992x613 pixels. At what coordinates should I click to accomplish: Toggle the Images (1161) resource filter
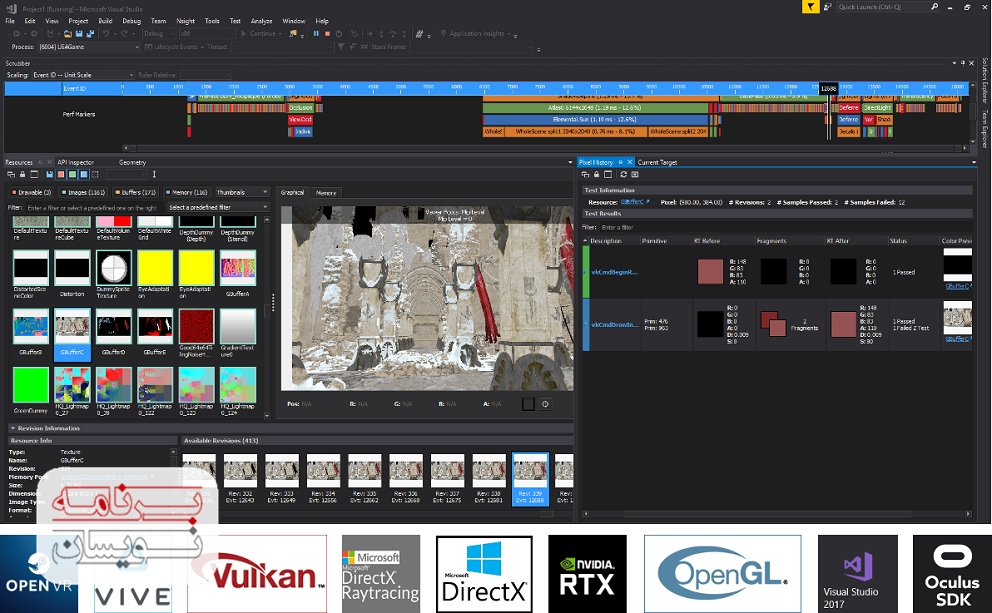pos(83,192)
